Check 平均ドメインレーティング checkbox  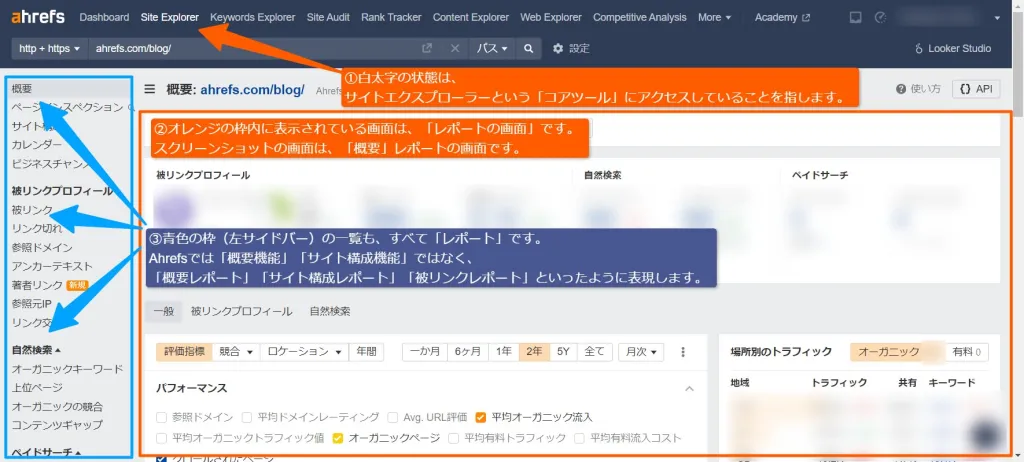tap(246, 417)
